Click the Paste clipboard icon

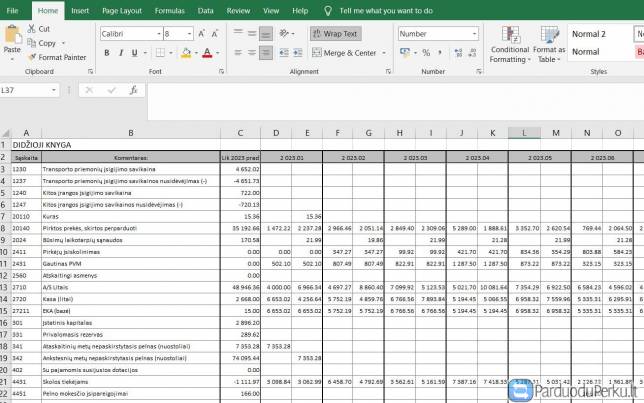[x=12, y=38]
